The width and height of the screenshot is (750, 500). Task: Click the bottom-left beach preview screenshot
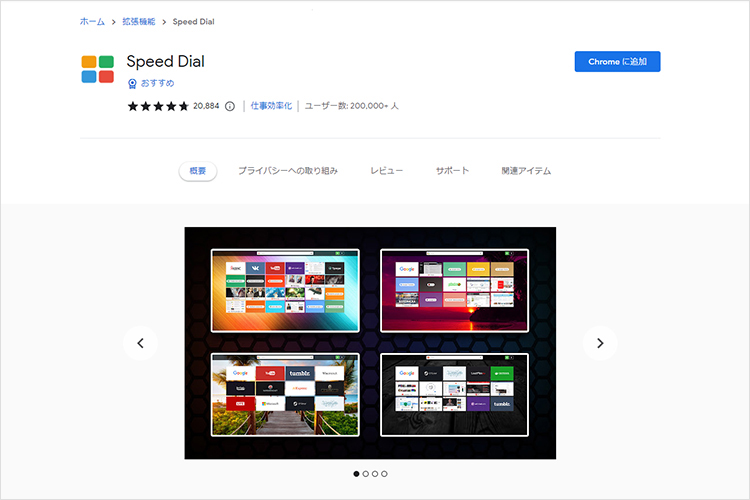(285, 395)
